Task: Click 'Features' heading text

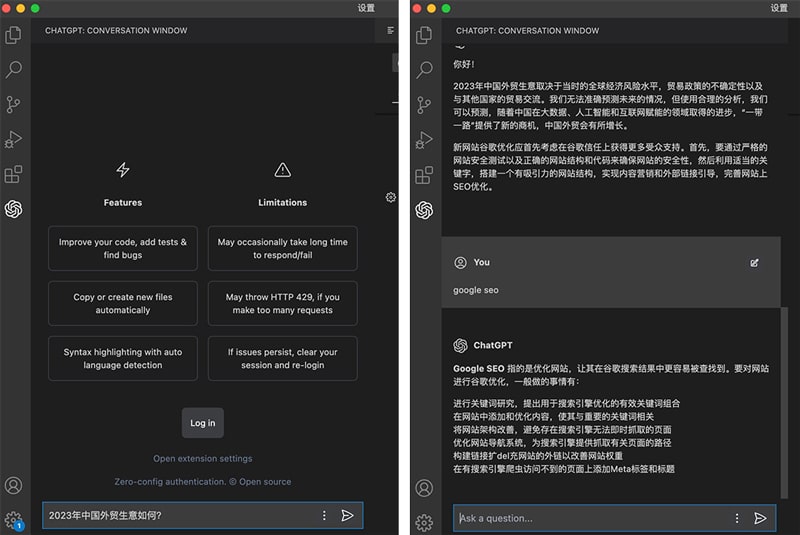Action: point(123,202)
